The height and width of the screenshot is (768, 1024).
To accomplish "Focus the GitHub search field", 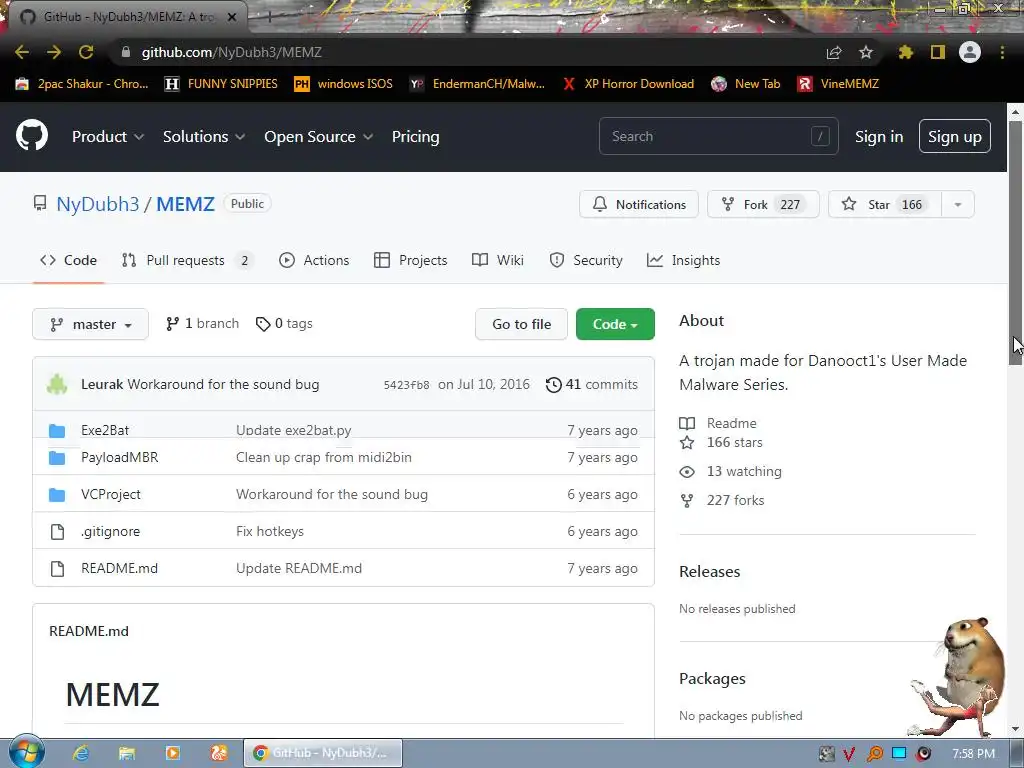I will point(718,136).
